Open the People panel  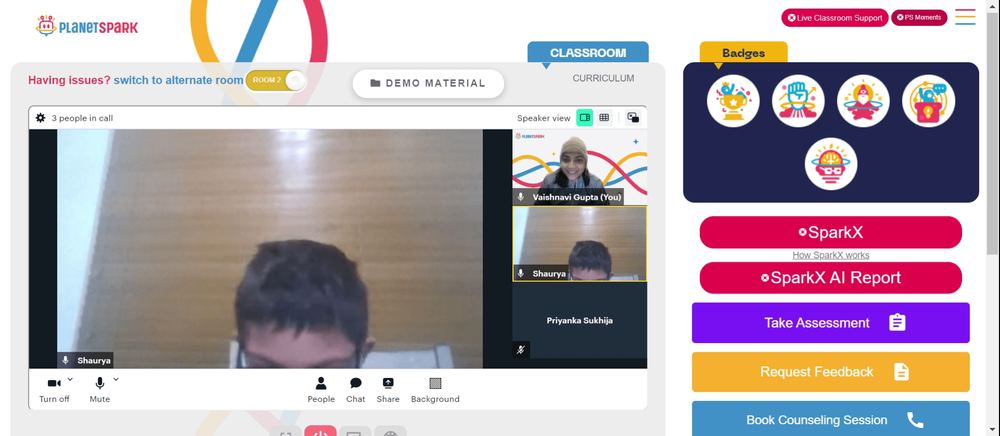coord(321,389)
